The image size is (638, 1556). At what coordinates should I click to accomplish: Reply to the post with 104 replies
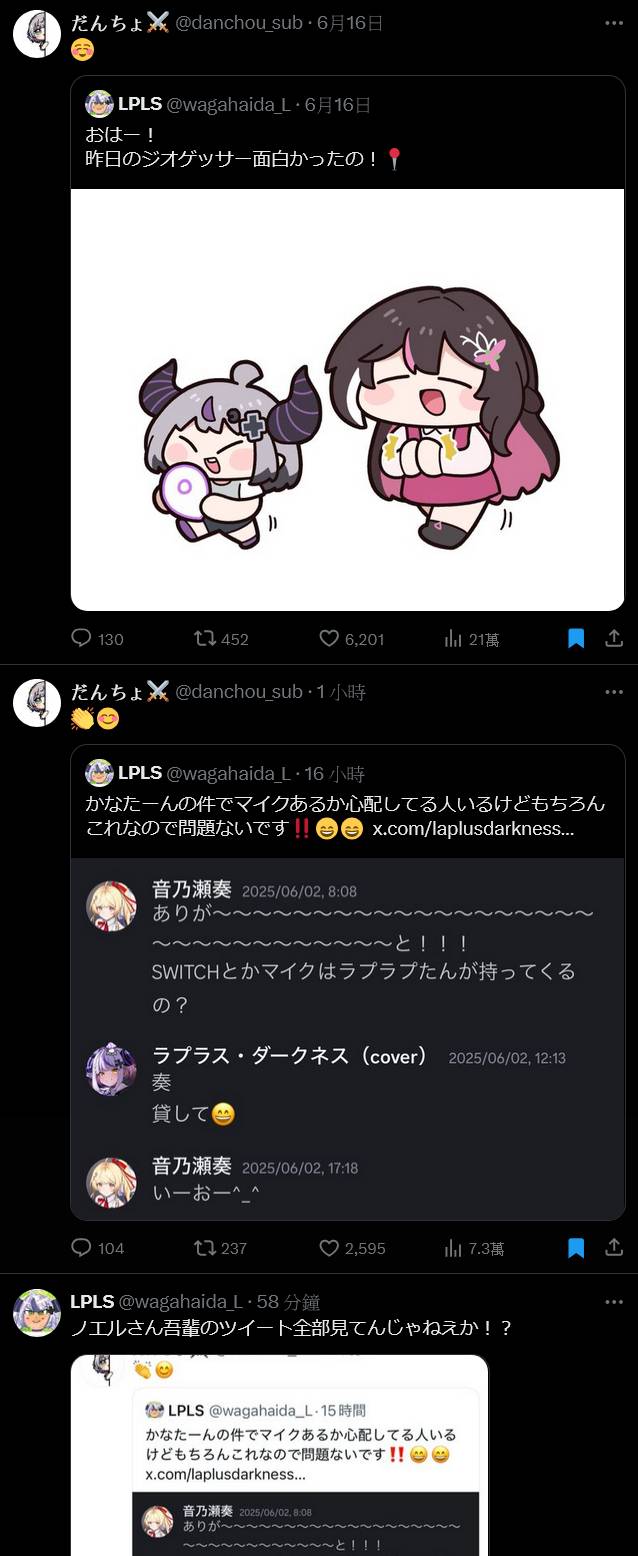[x=82, y=1247]
